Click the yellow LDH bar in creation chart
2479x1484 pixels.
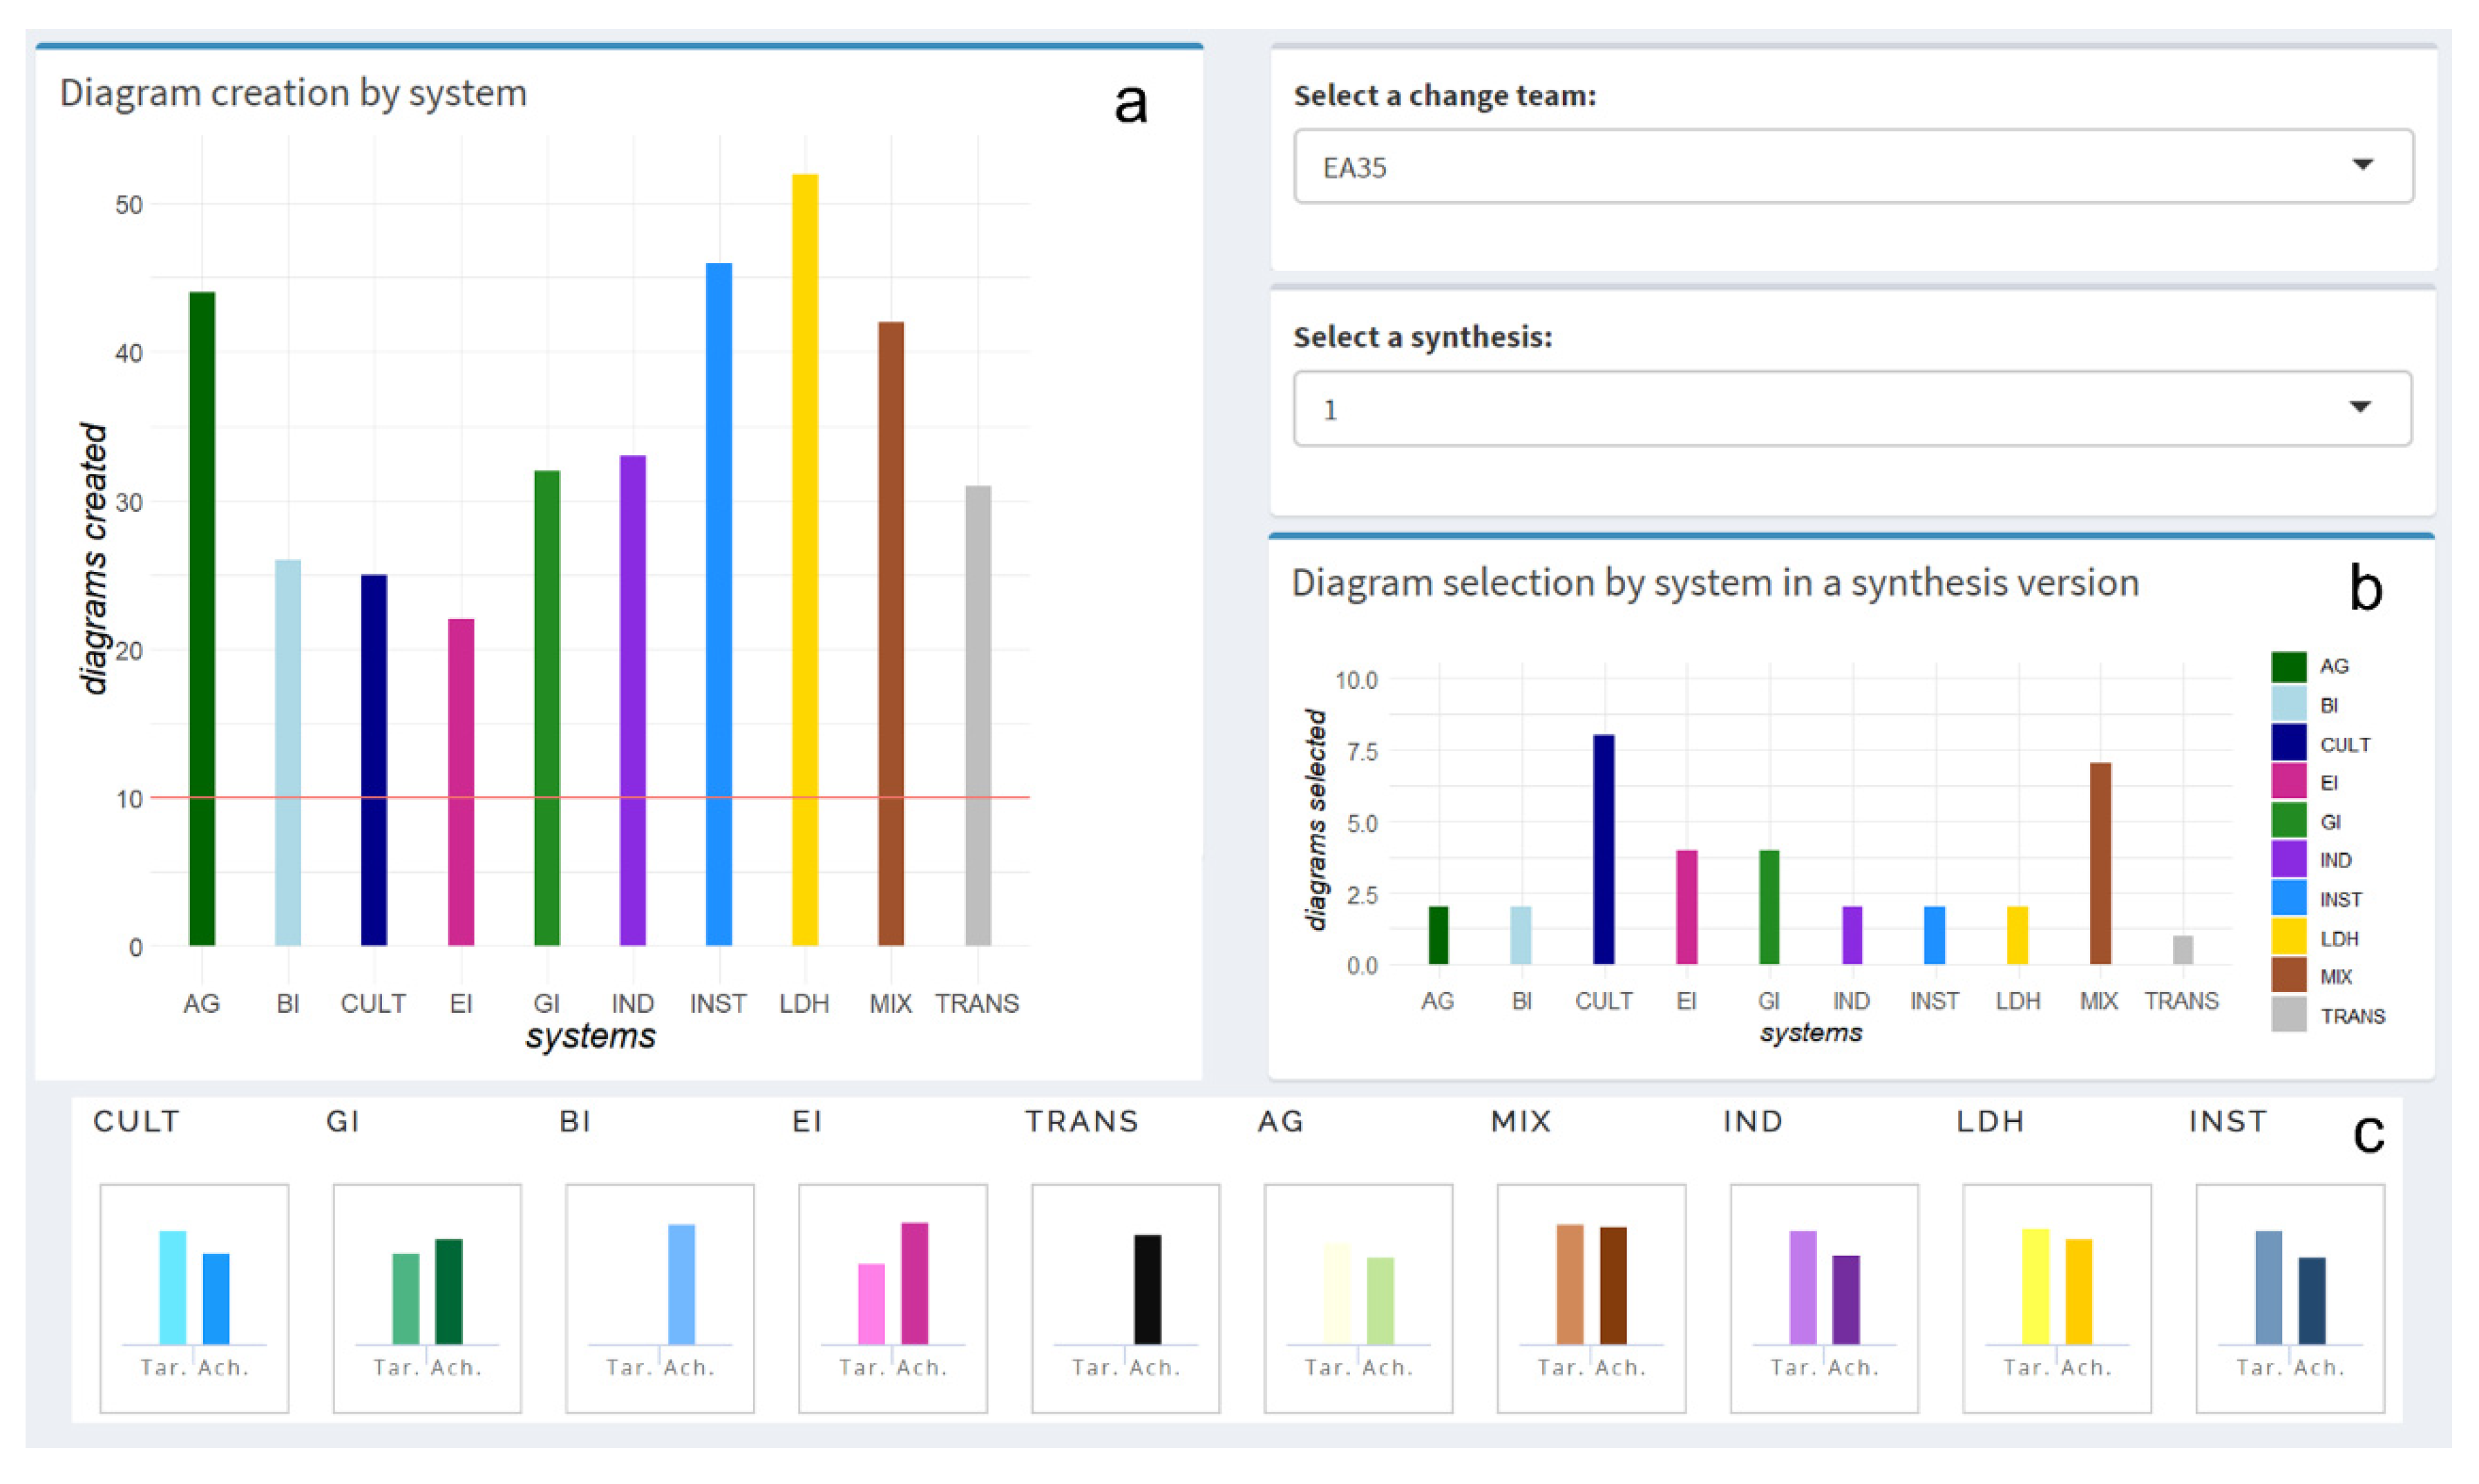tap(805, 560)
